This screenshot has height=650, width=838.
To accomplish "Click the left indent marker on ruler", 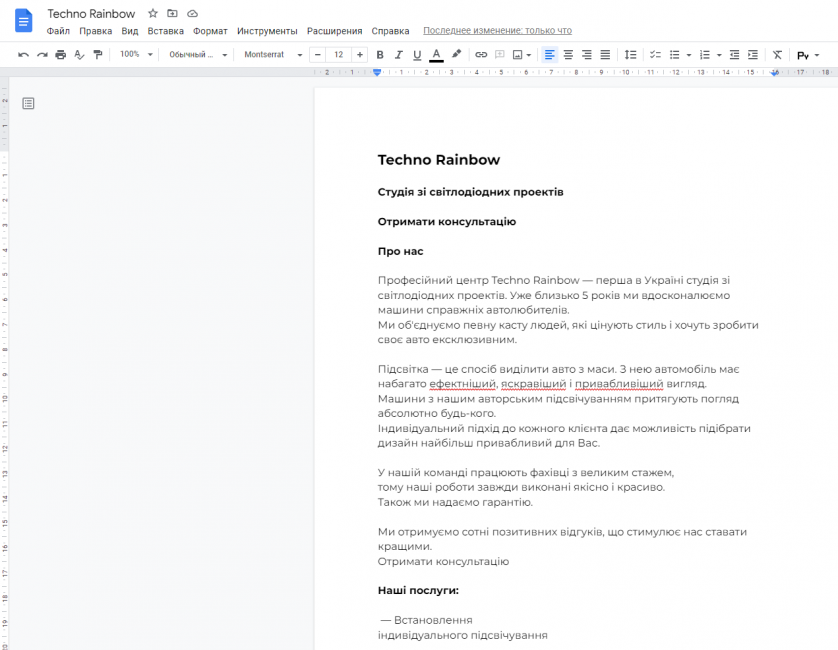I will click(377, 72).
